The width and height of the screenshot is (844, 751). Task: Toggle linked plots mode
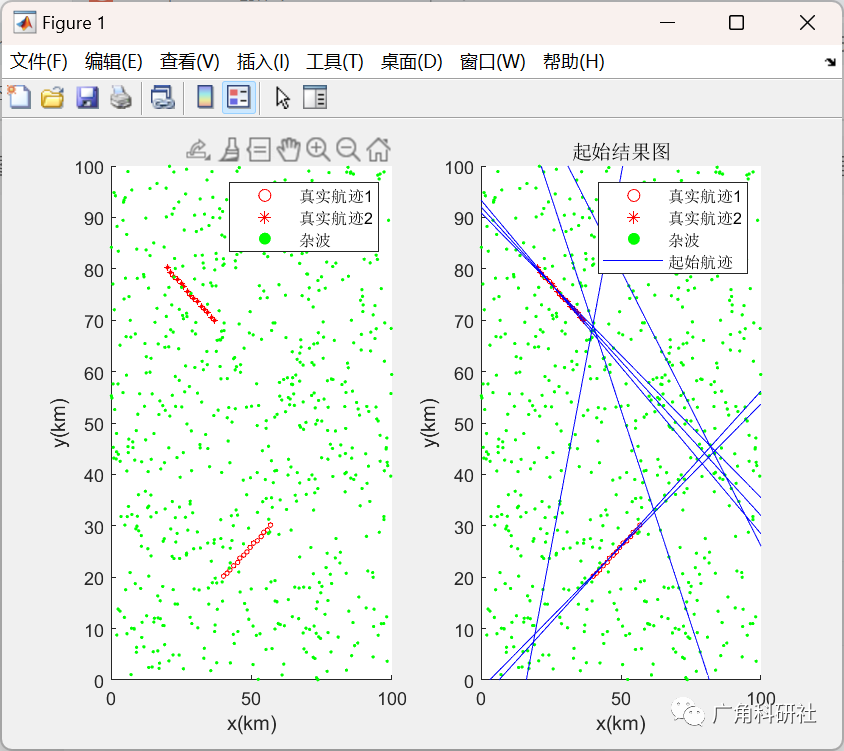click(163, 97)
